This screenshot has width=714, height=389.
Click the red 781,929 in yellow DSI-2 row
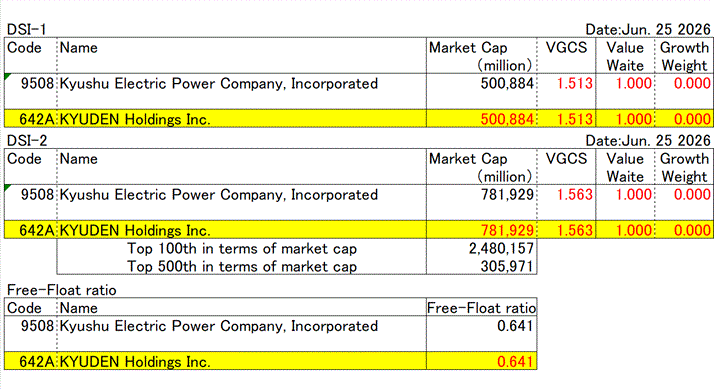click(x=507, y=230)
